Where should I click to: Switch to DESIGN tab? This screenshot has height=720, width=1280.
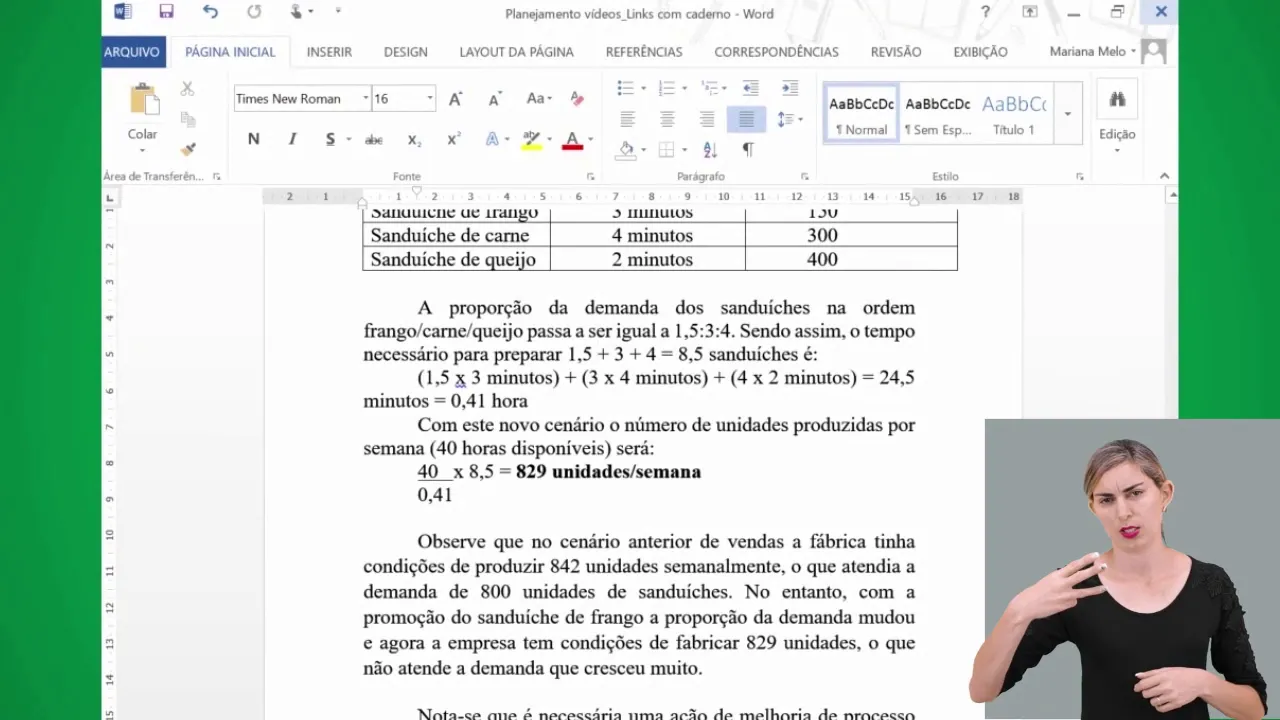tap(406, 52)
